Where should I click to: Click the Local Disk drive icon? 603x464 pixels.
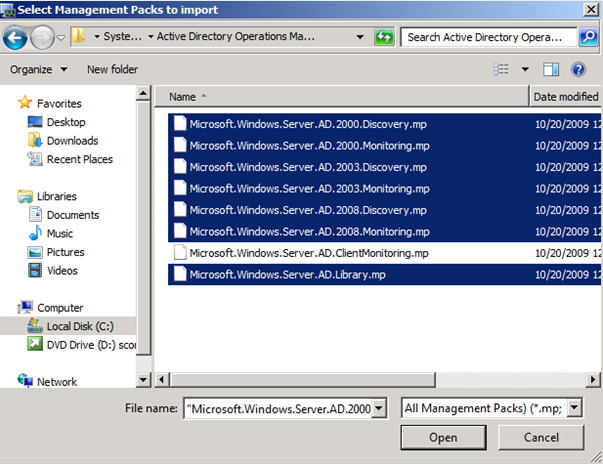point(35,326)
